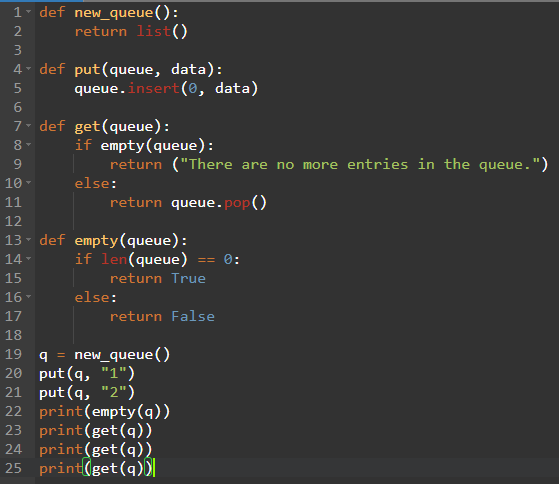Fold the 'if len(queue) == 0' block

click(x=29, y=258)
